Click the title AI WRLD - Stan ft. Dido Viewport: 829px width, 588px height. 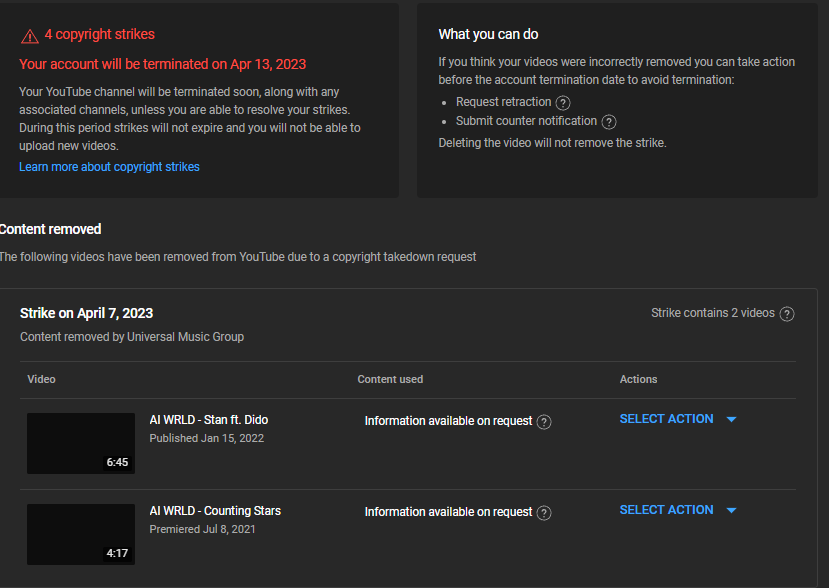point(209,420)
